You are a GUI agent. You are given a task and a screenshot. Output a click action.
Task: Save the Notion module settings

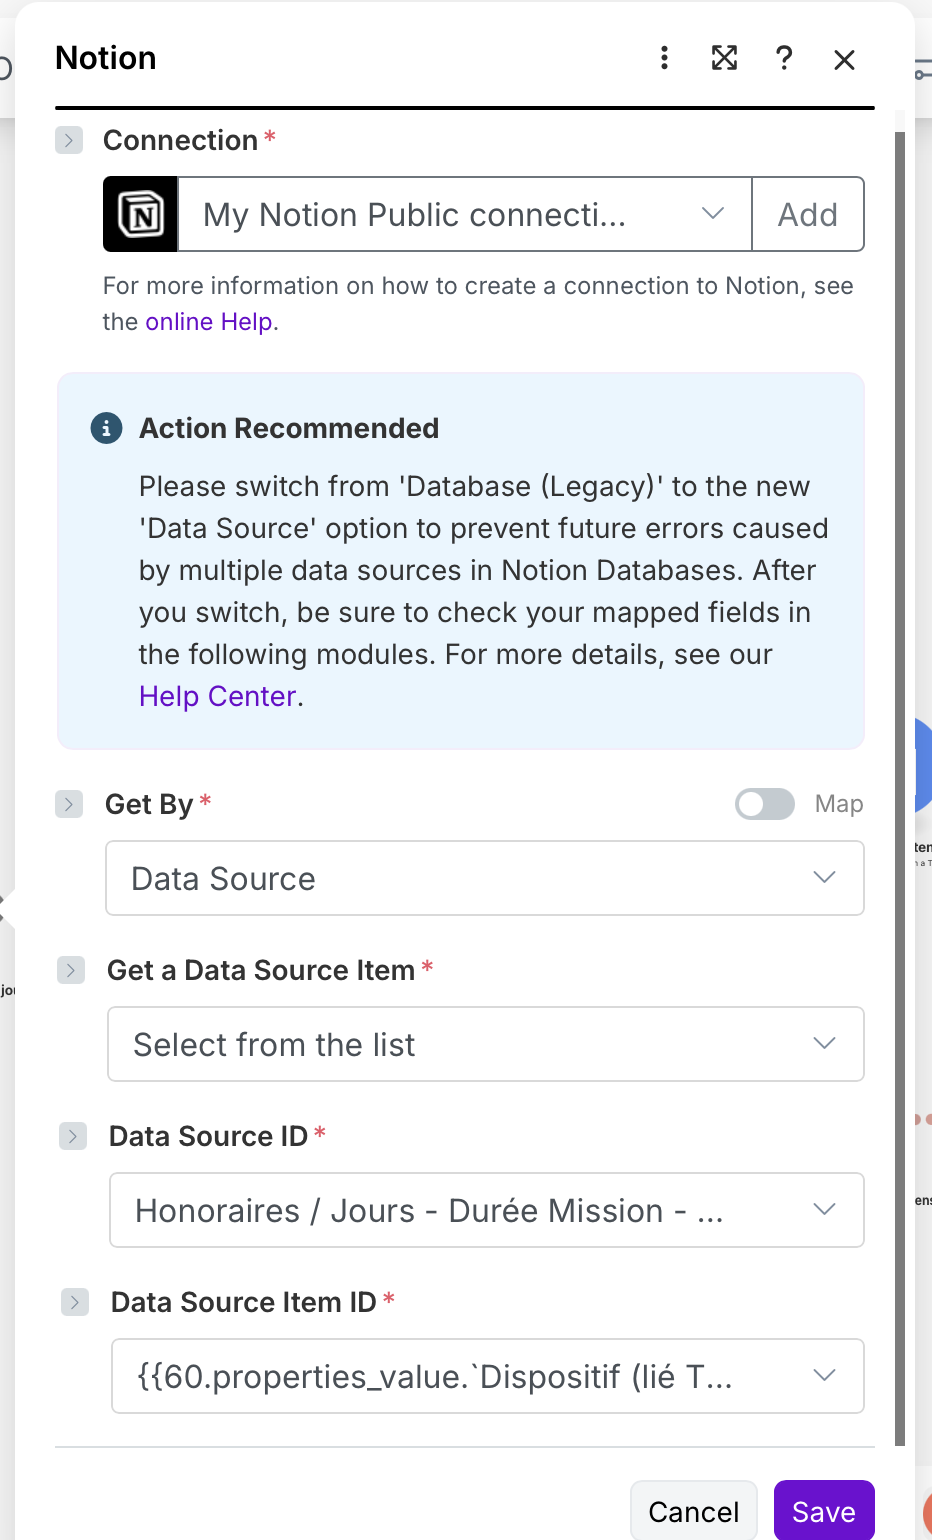(824, 1511)
